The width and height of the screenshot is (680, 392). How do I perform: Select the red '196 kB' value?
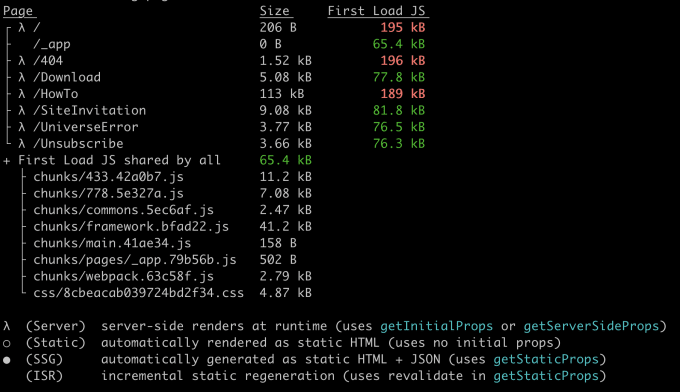point(403,61)
